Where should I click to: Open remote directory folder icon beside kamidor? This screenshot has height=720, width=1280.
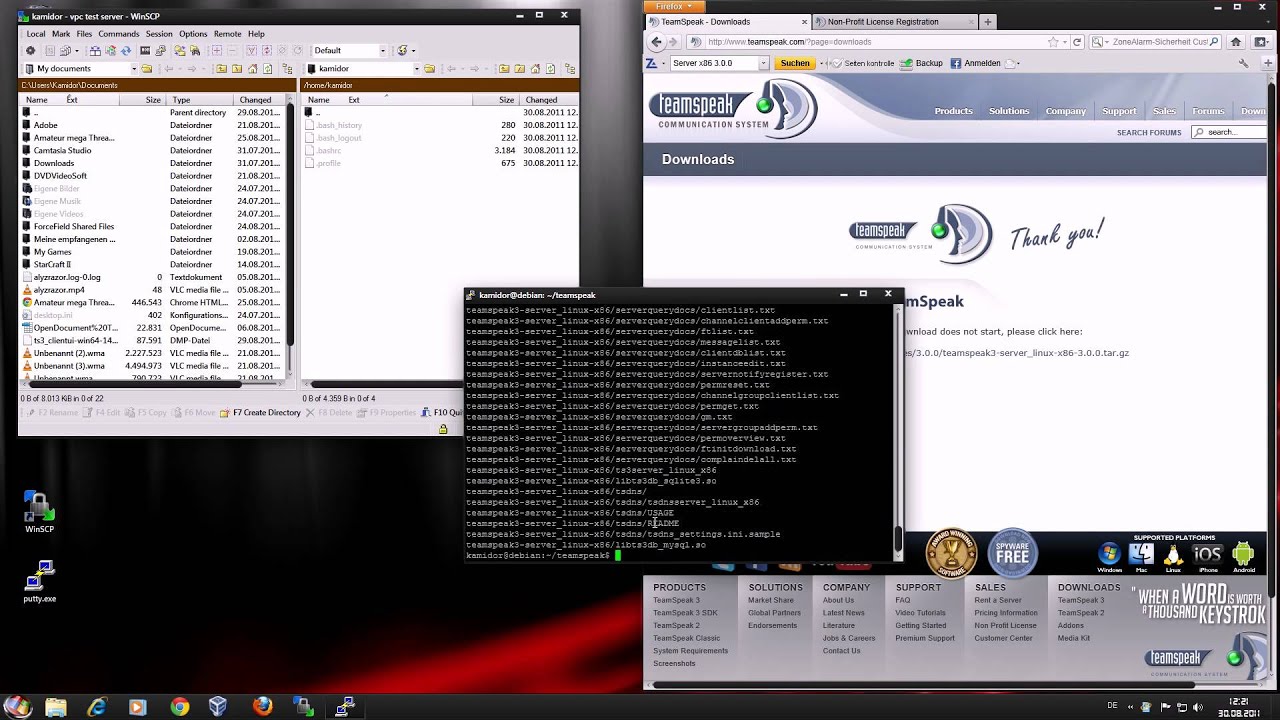coord(429,69)
